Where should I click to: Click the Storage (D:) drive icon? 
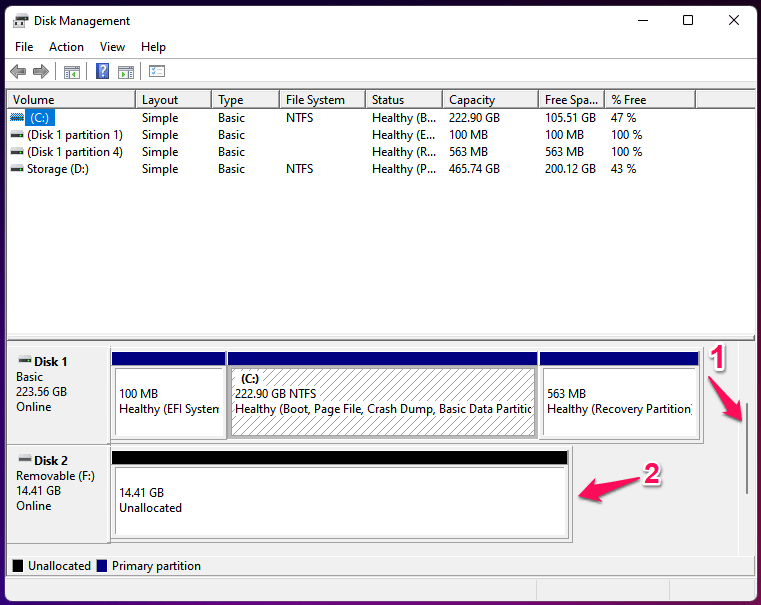coord(17,170)
